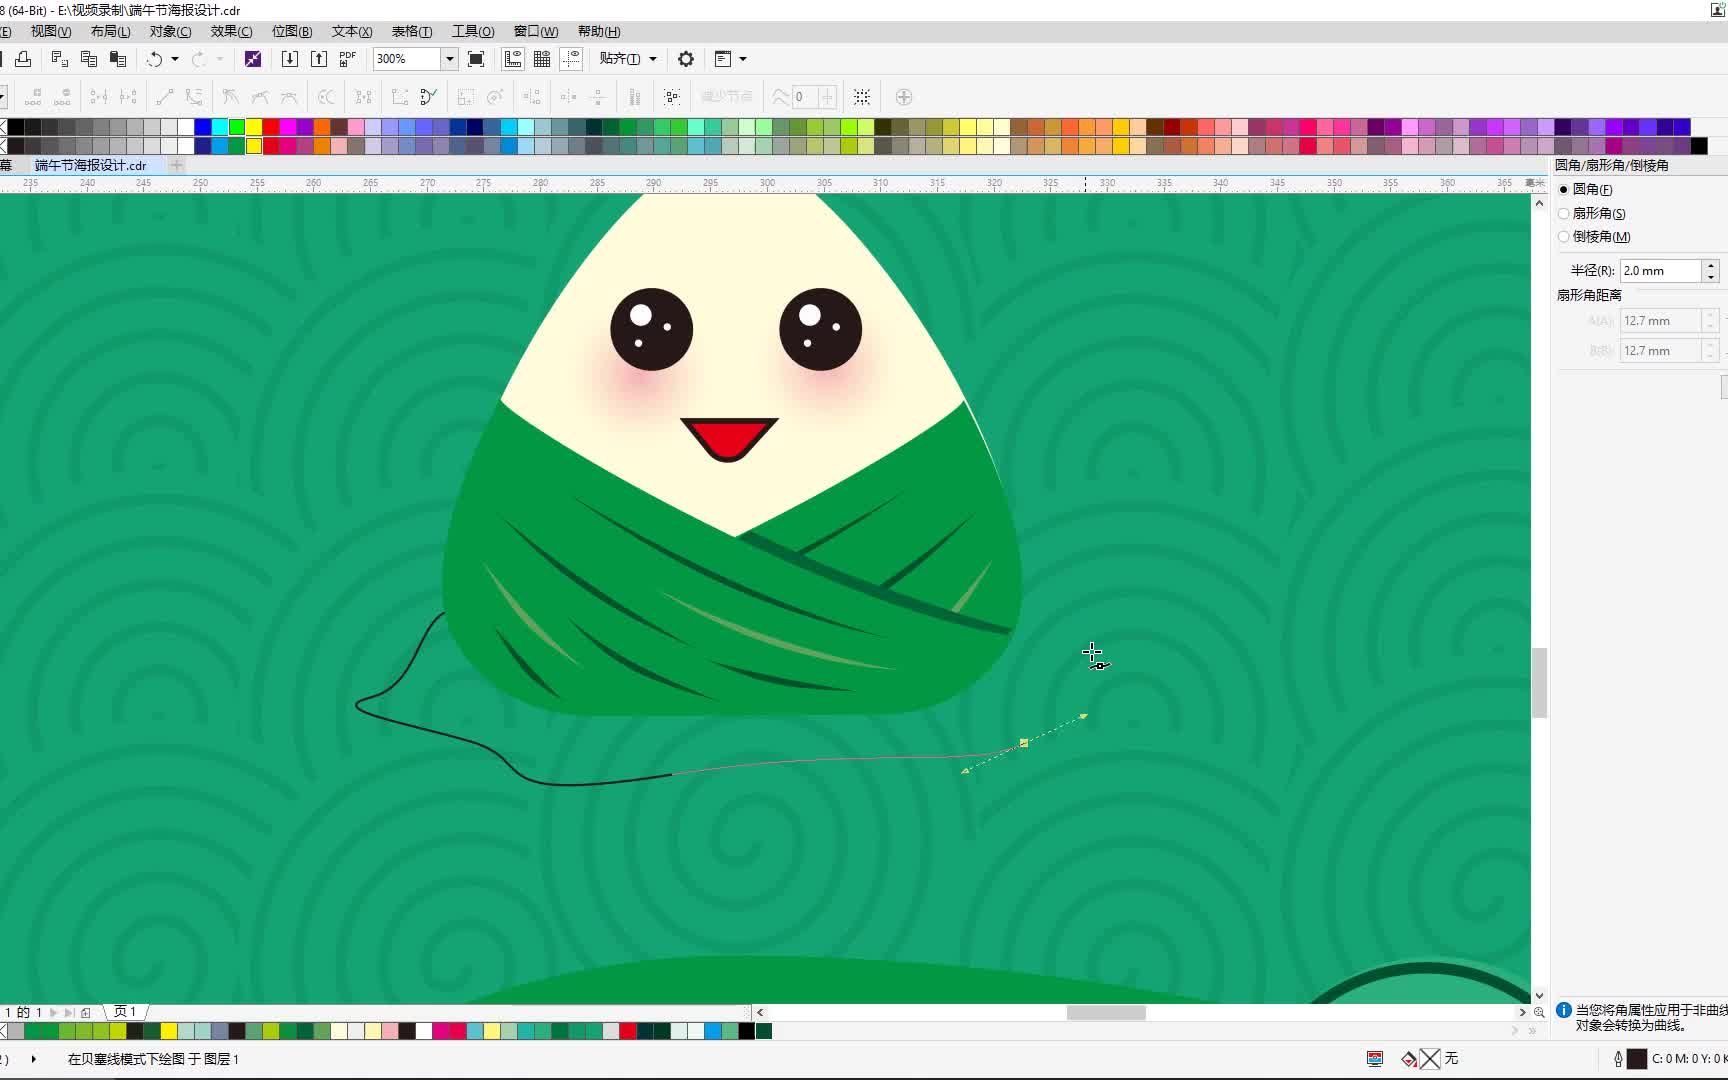Click the color palette expand double-arrow
This screenshot has width=1728, height=1080.
tap(1532, 1030)
